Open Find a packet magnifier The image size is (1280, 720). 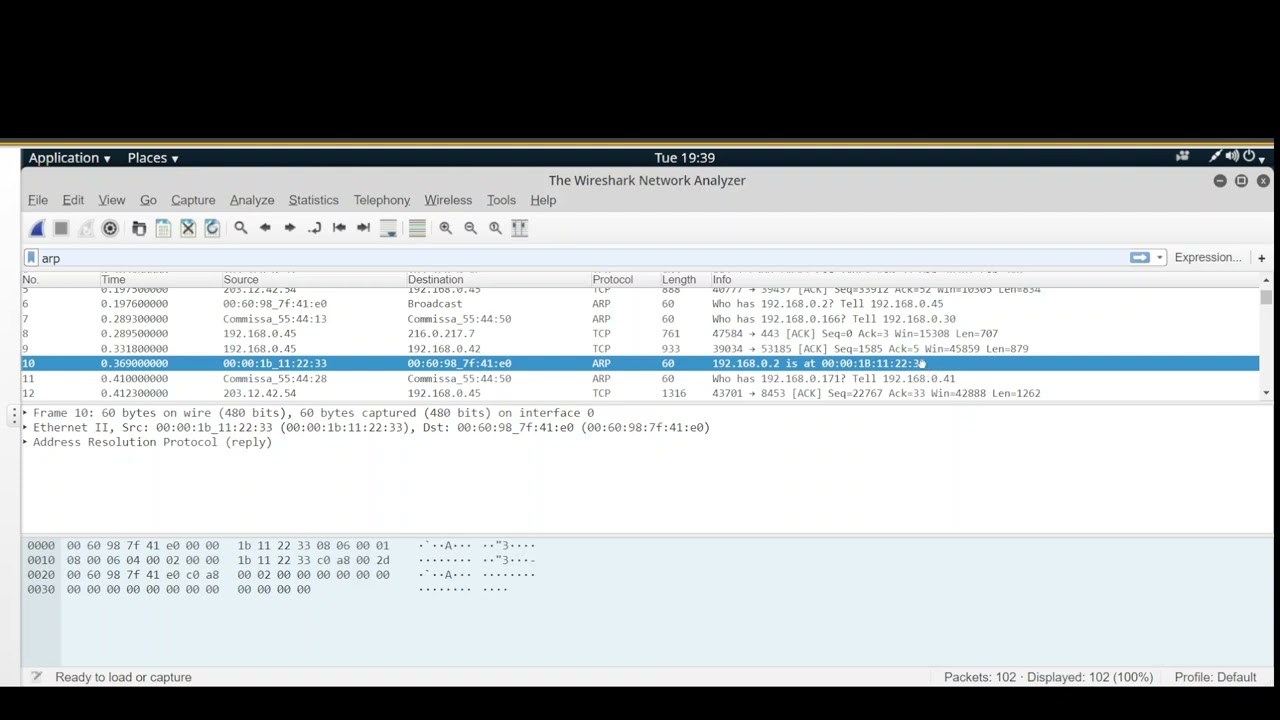(x=241, y=228)
